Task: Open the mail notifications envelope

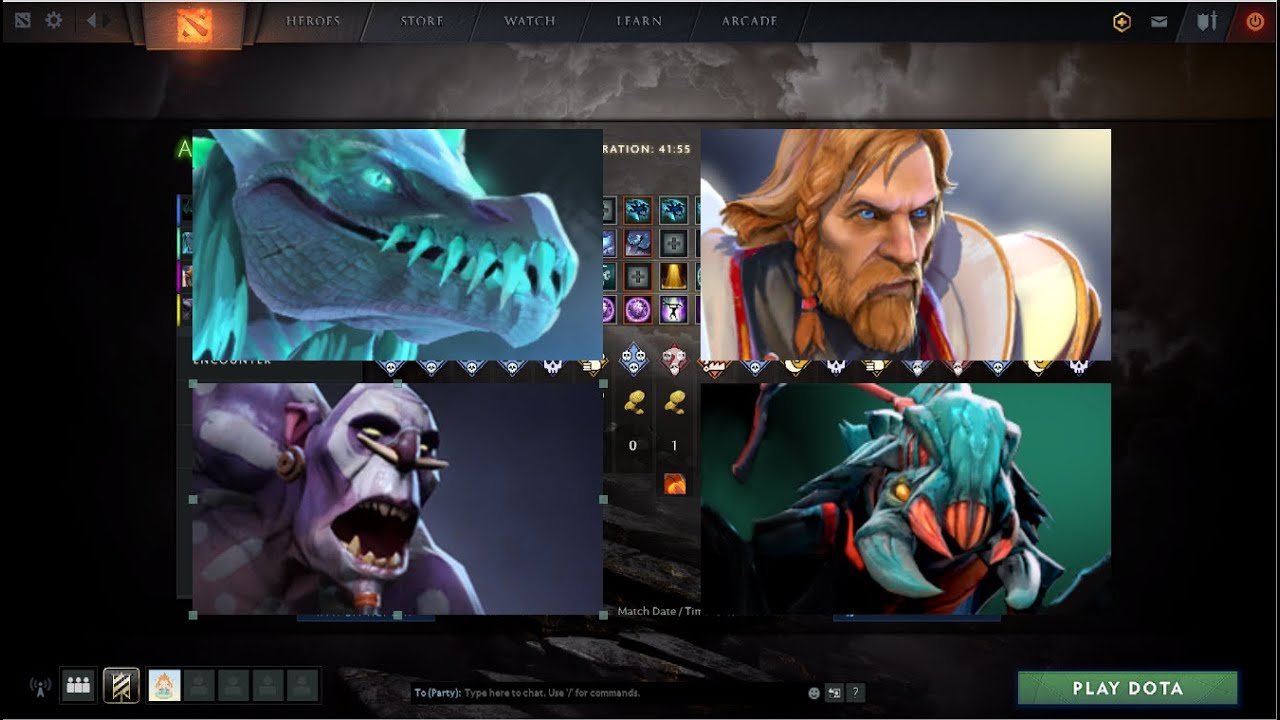Action: tap(1159, 22)
